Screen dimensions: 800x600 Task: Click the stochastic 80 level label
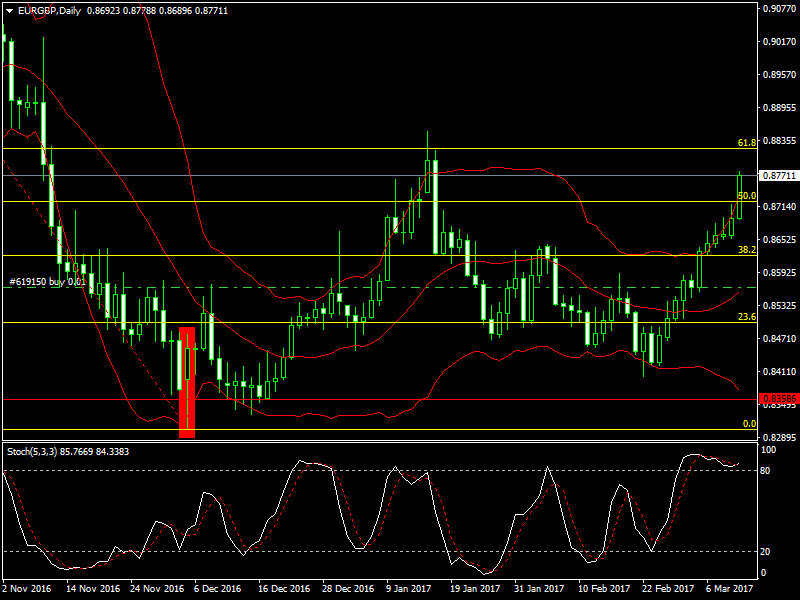[x=765, y=470]
